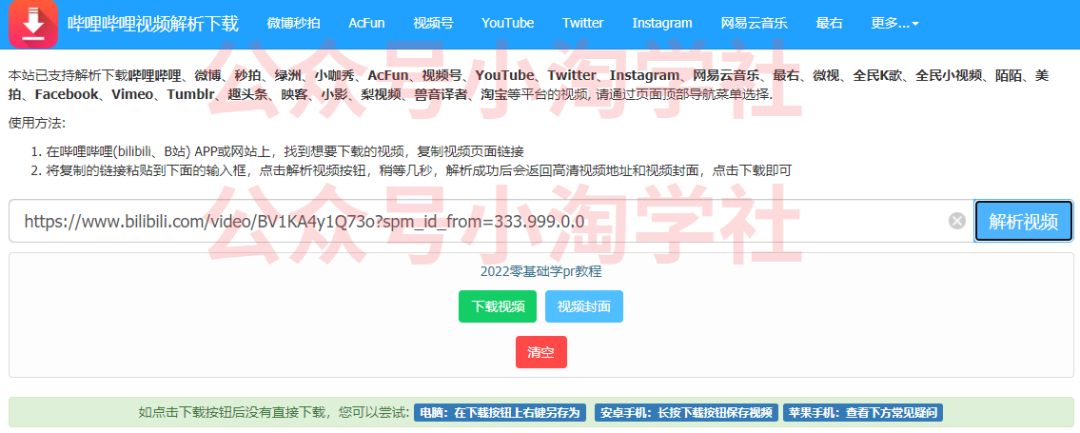
Task: Choose Instagram in the top menu
Action: [x=662, y=23]
